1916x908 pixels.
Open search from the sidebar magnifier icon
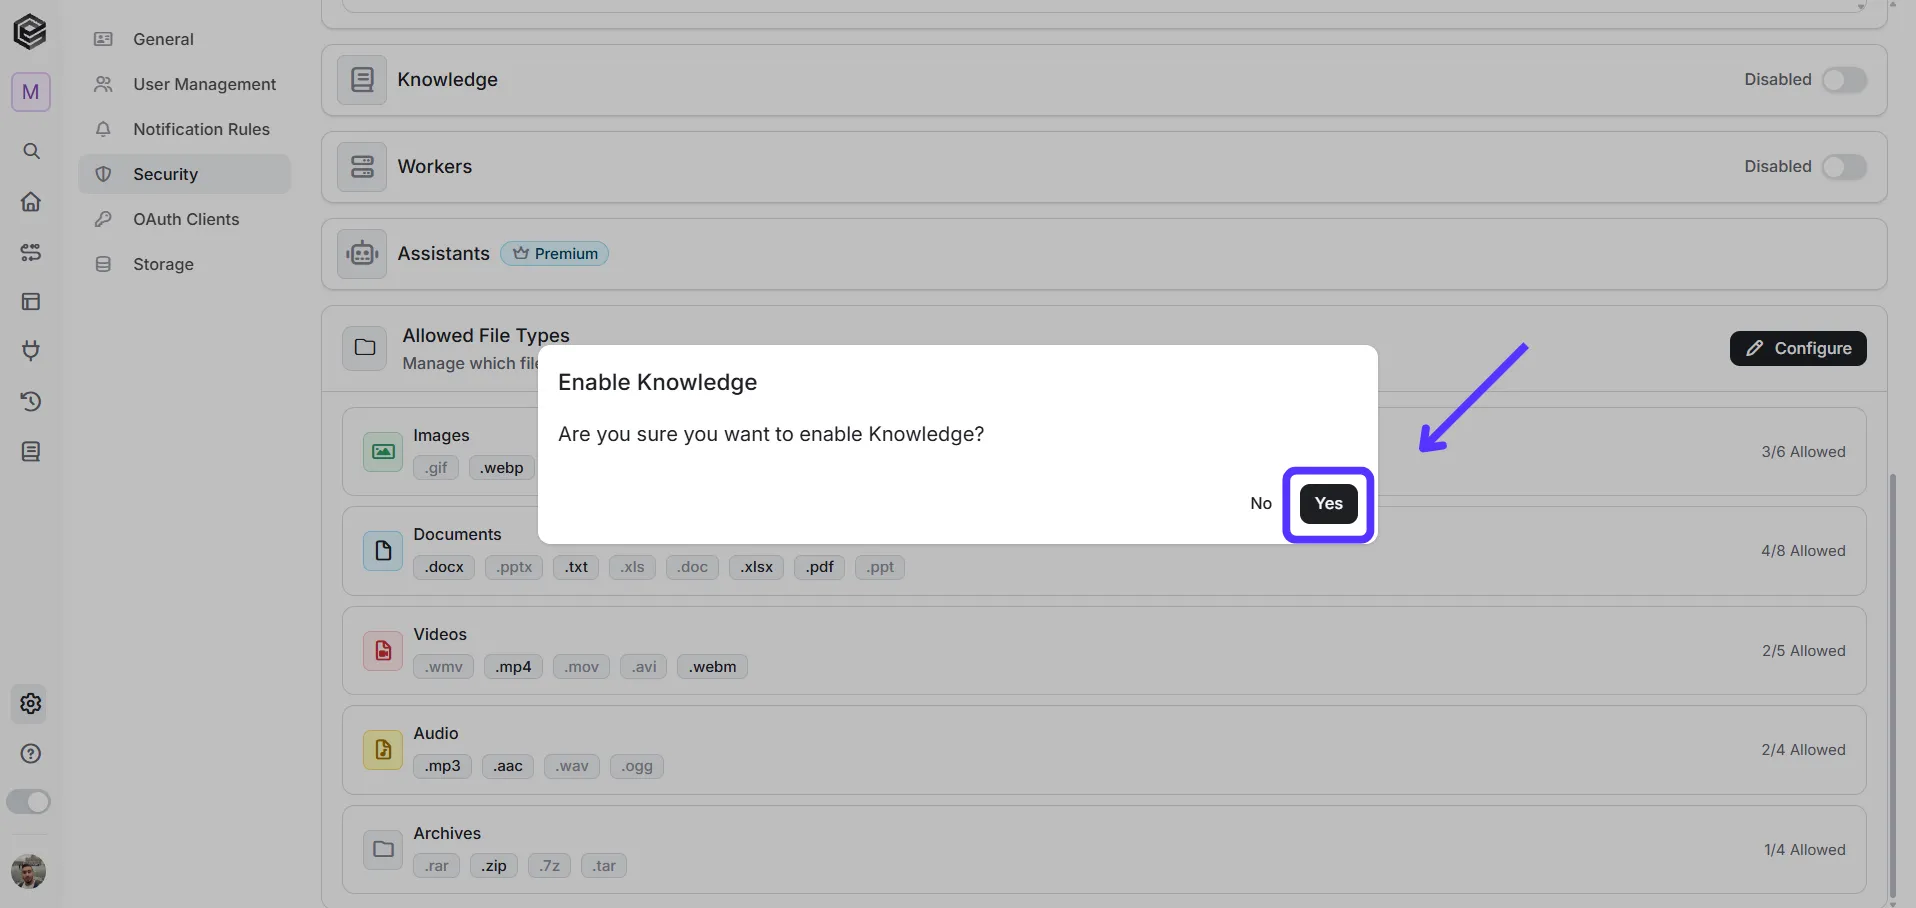coord(31,151)
